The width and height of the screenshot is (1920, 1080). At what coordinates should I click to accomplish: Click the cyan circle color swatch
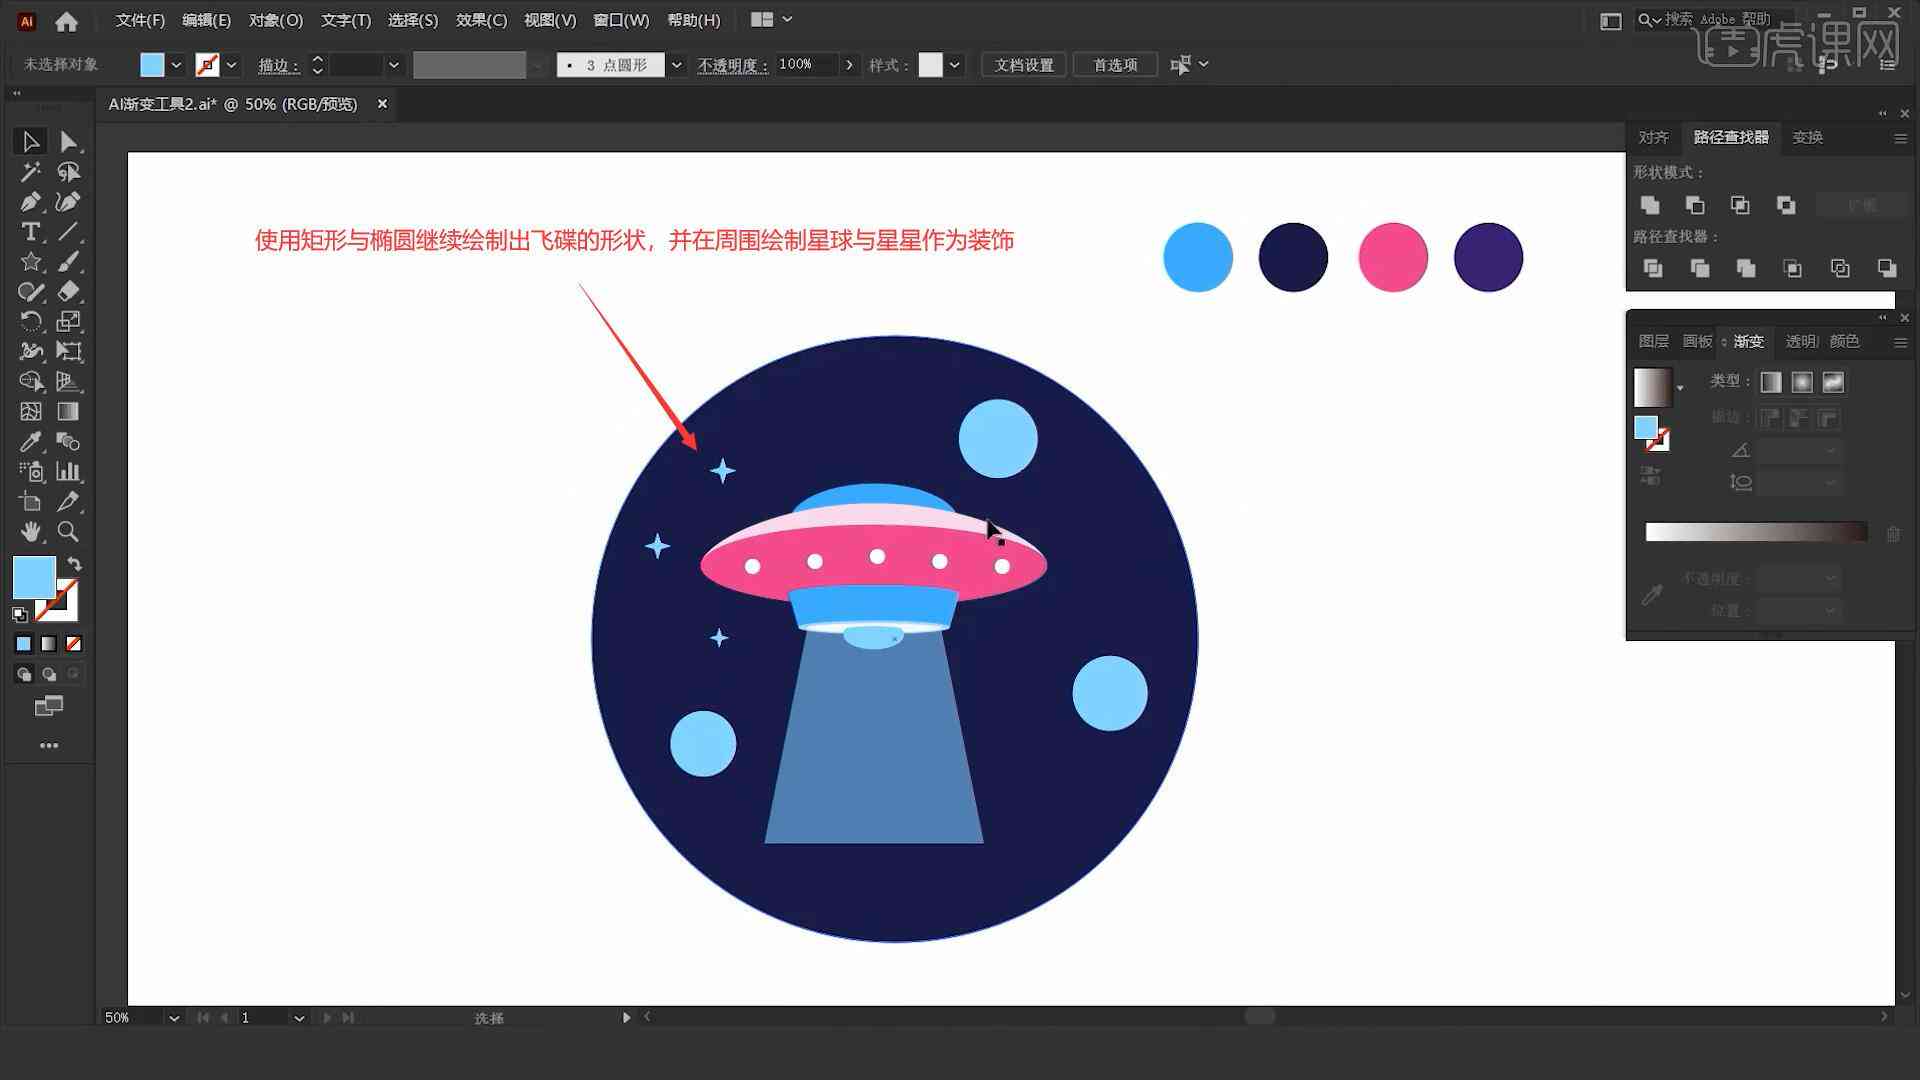tap(1193, 256)
